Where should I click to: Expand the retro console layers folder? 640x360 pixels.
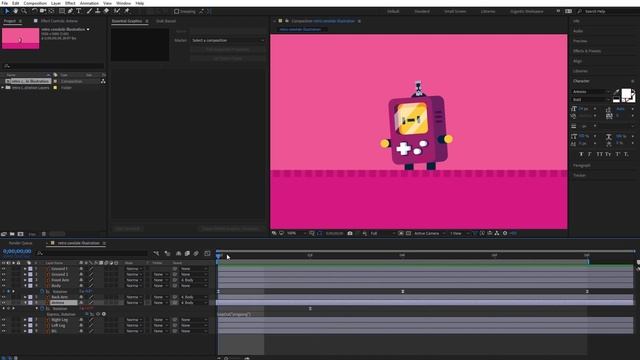3,88
